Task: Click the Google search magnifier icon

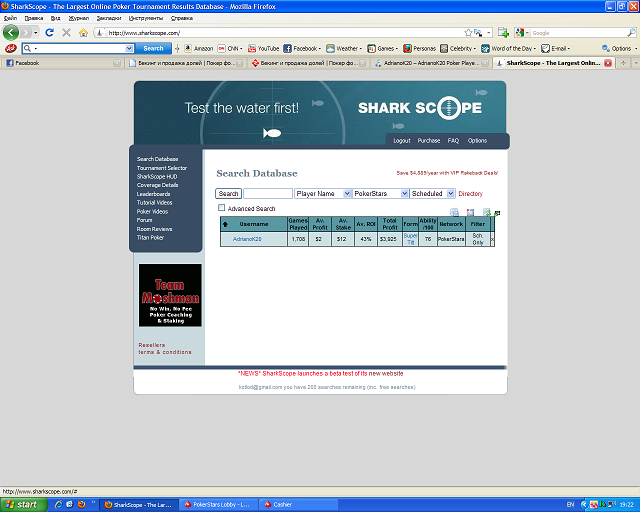Action: point(631,33)
